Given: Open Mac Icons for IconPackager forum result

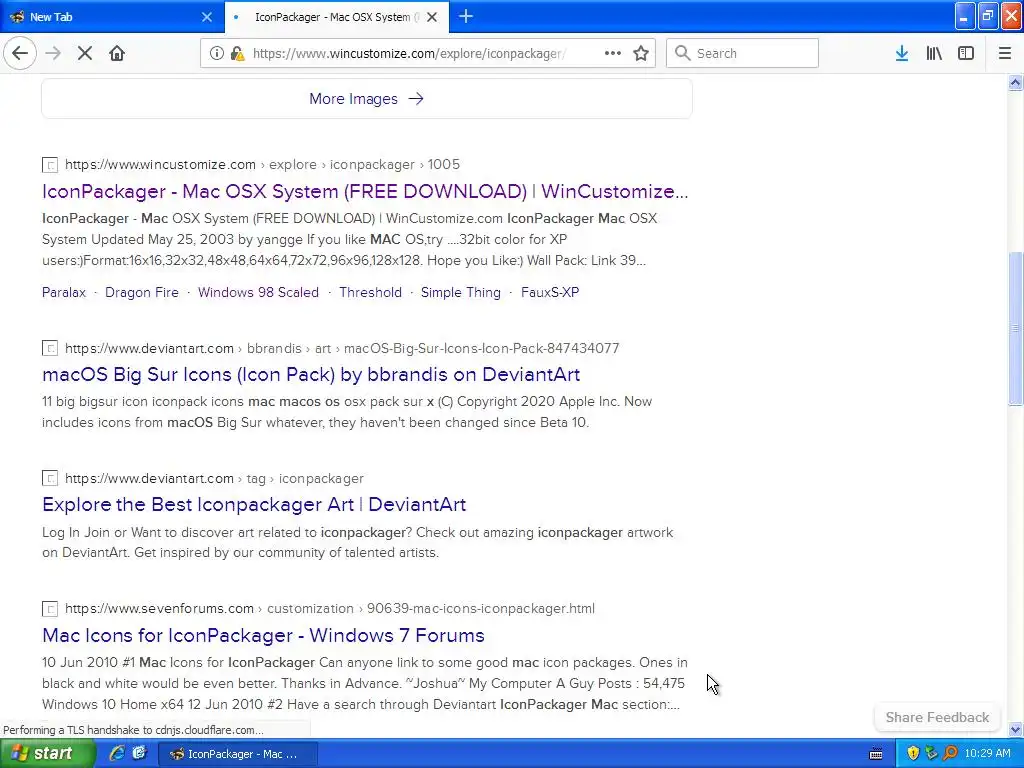Looking at the screenshot, I should click(263, 635).
